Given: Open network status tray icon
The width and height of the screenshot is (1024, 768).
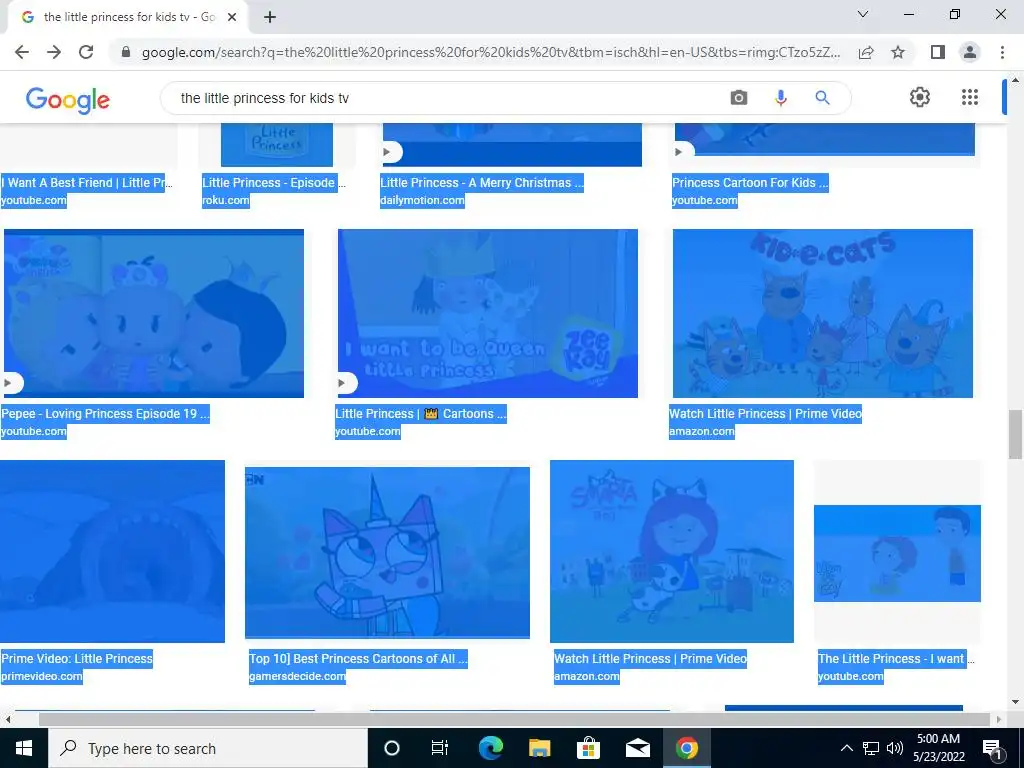Looking at the screenshot, I should (871, 748).
